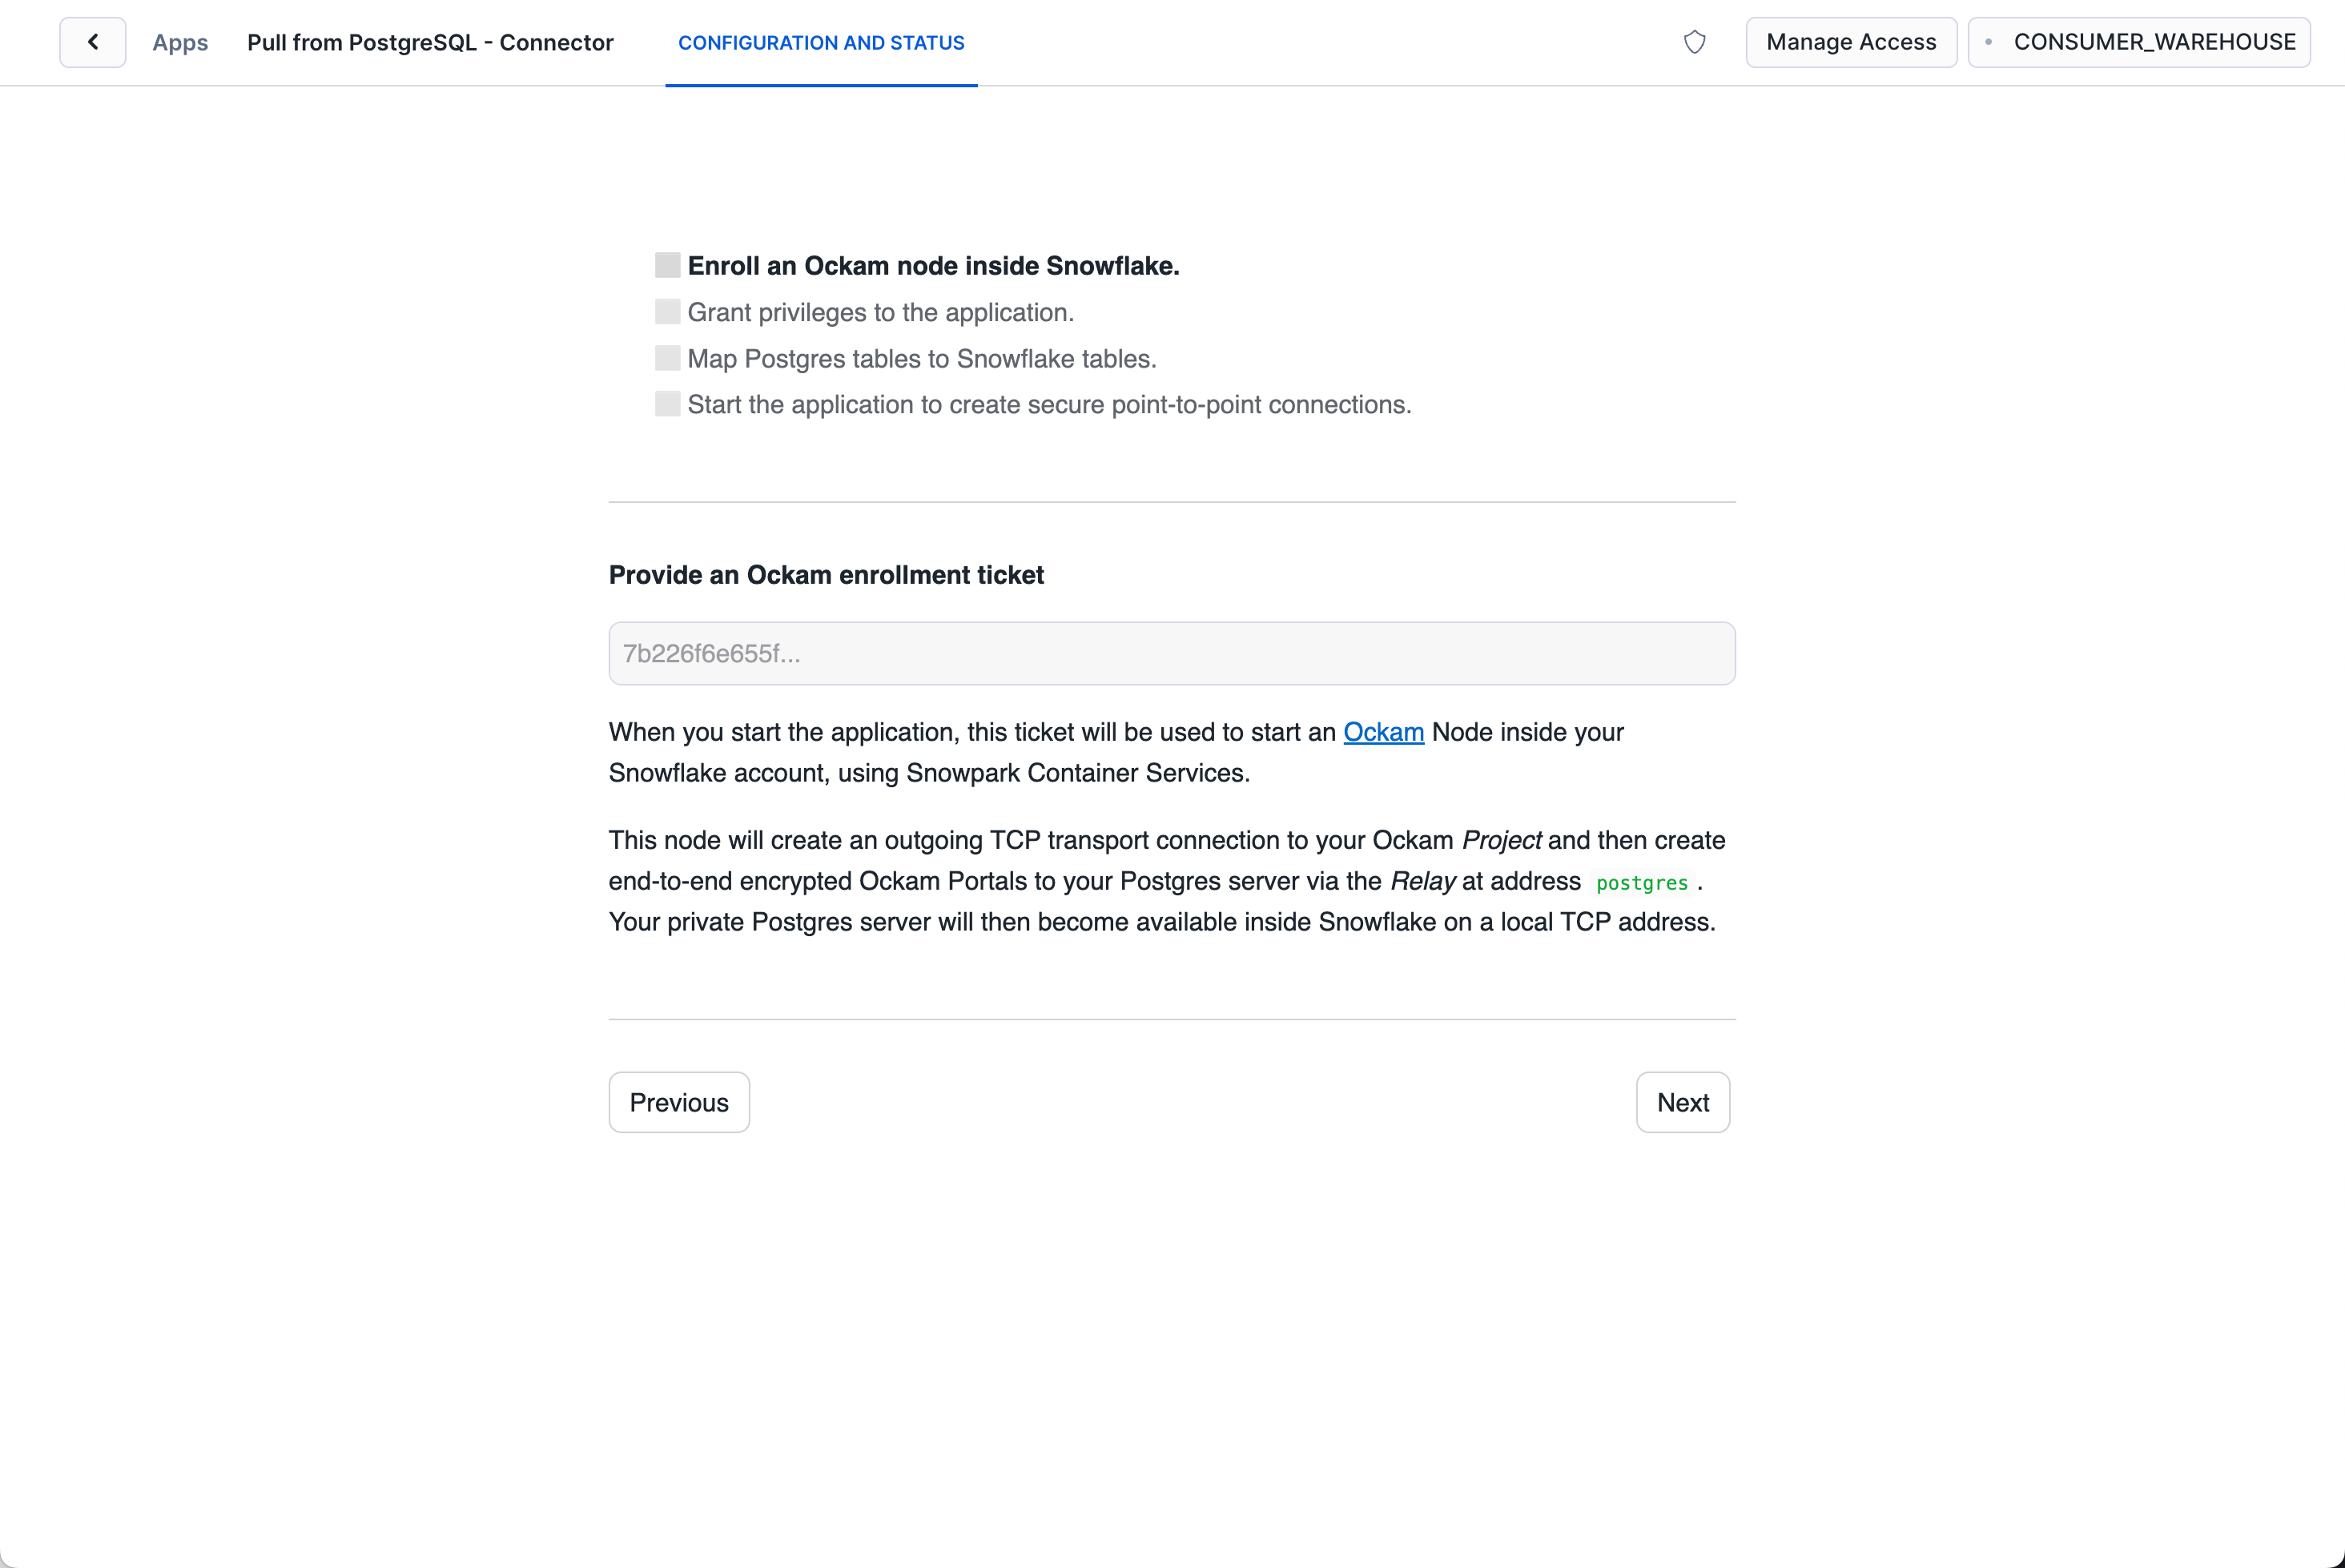The width and height of the screenshot is (2345, 1568).
Task: Tick the 'Enroll an Ockam node' checkbox
Action: tap(667, 265)
